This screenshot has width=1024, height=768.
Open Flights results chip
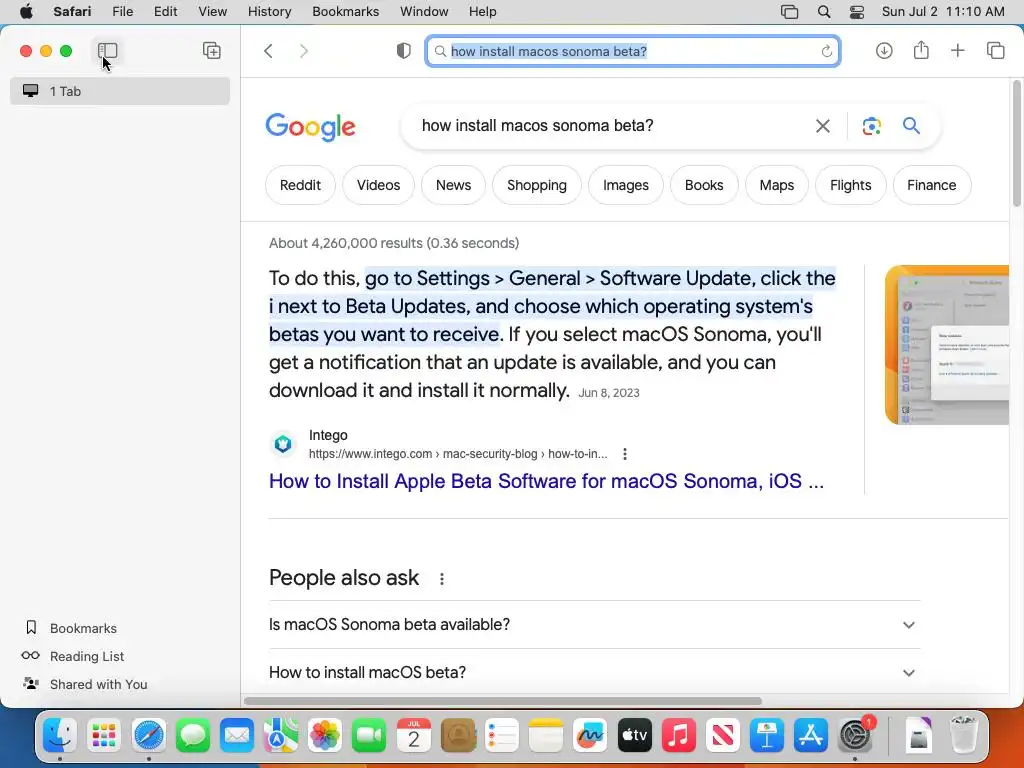click(850, 185)
